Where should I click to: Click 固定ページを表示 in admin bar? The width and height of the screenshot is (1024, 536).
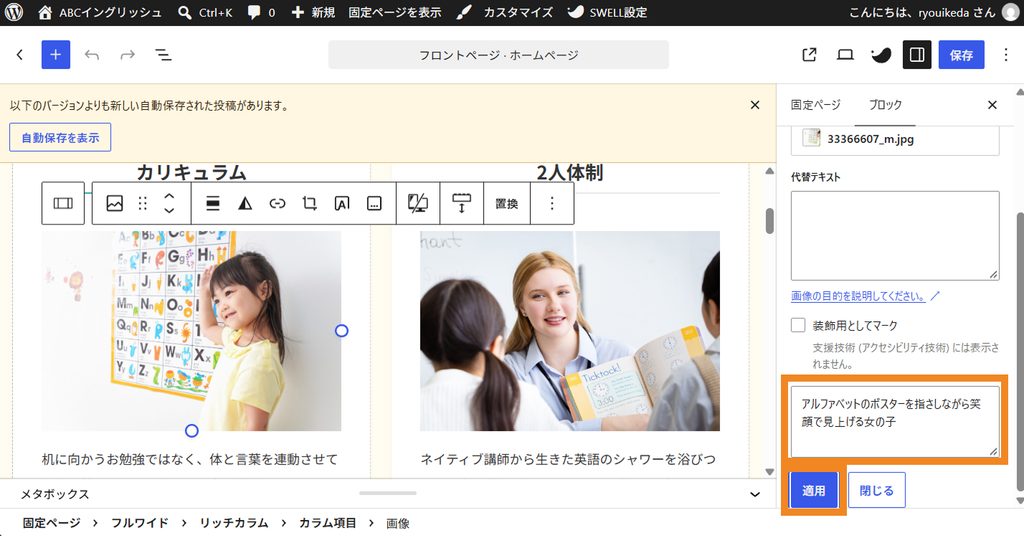(394, 12)
